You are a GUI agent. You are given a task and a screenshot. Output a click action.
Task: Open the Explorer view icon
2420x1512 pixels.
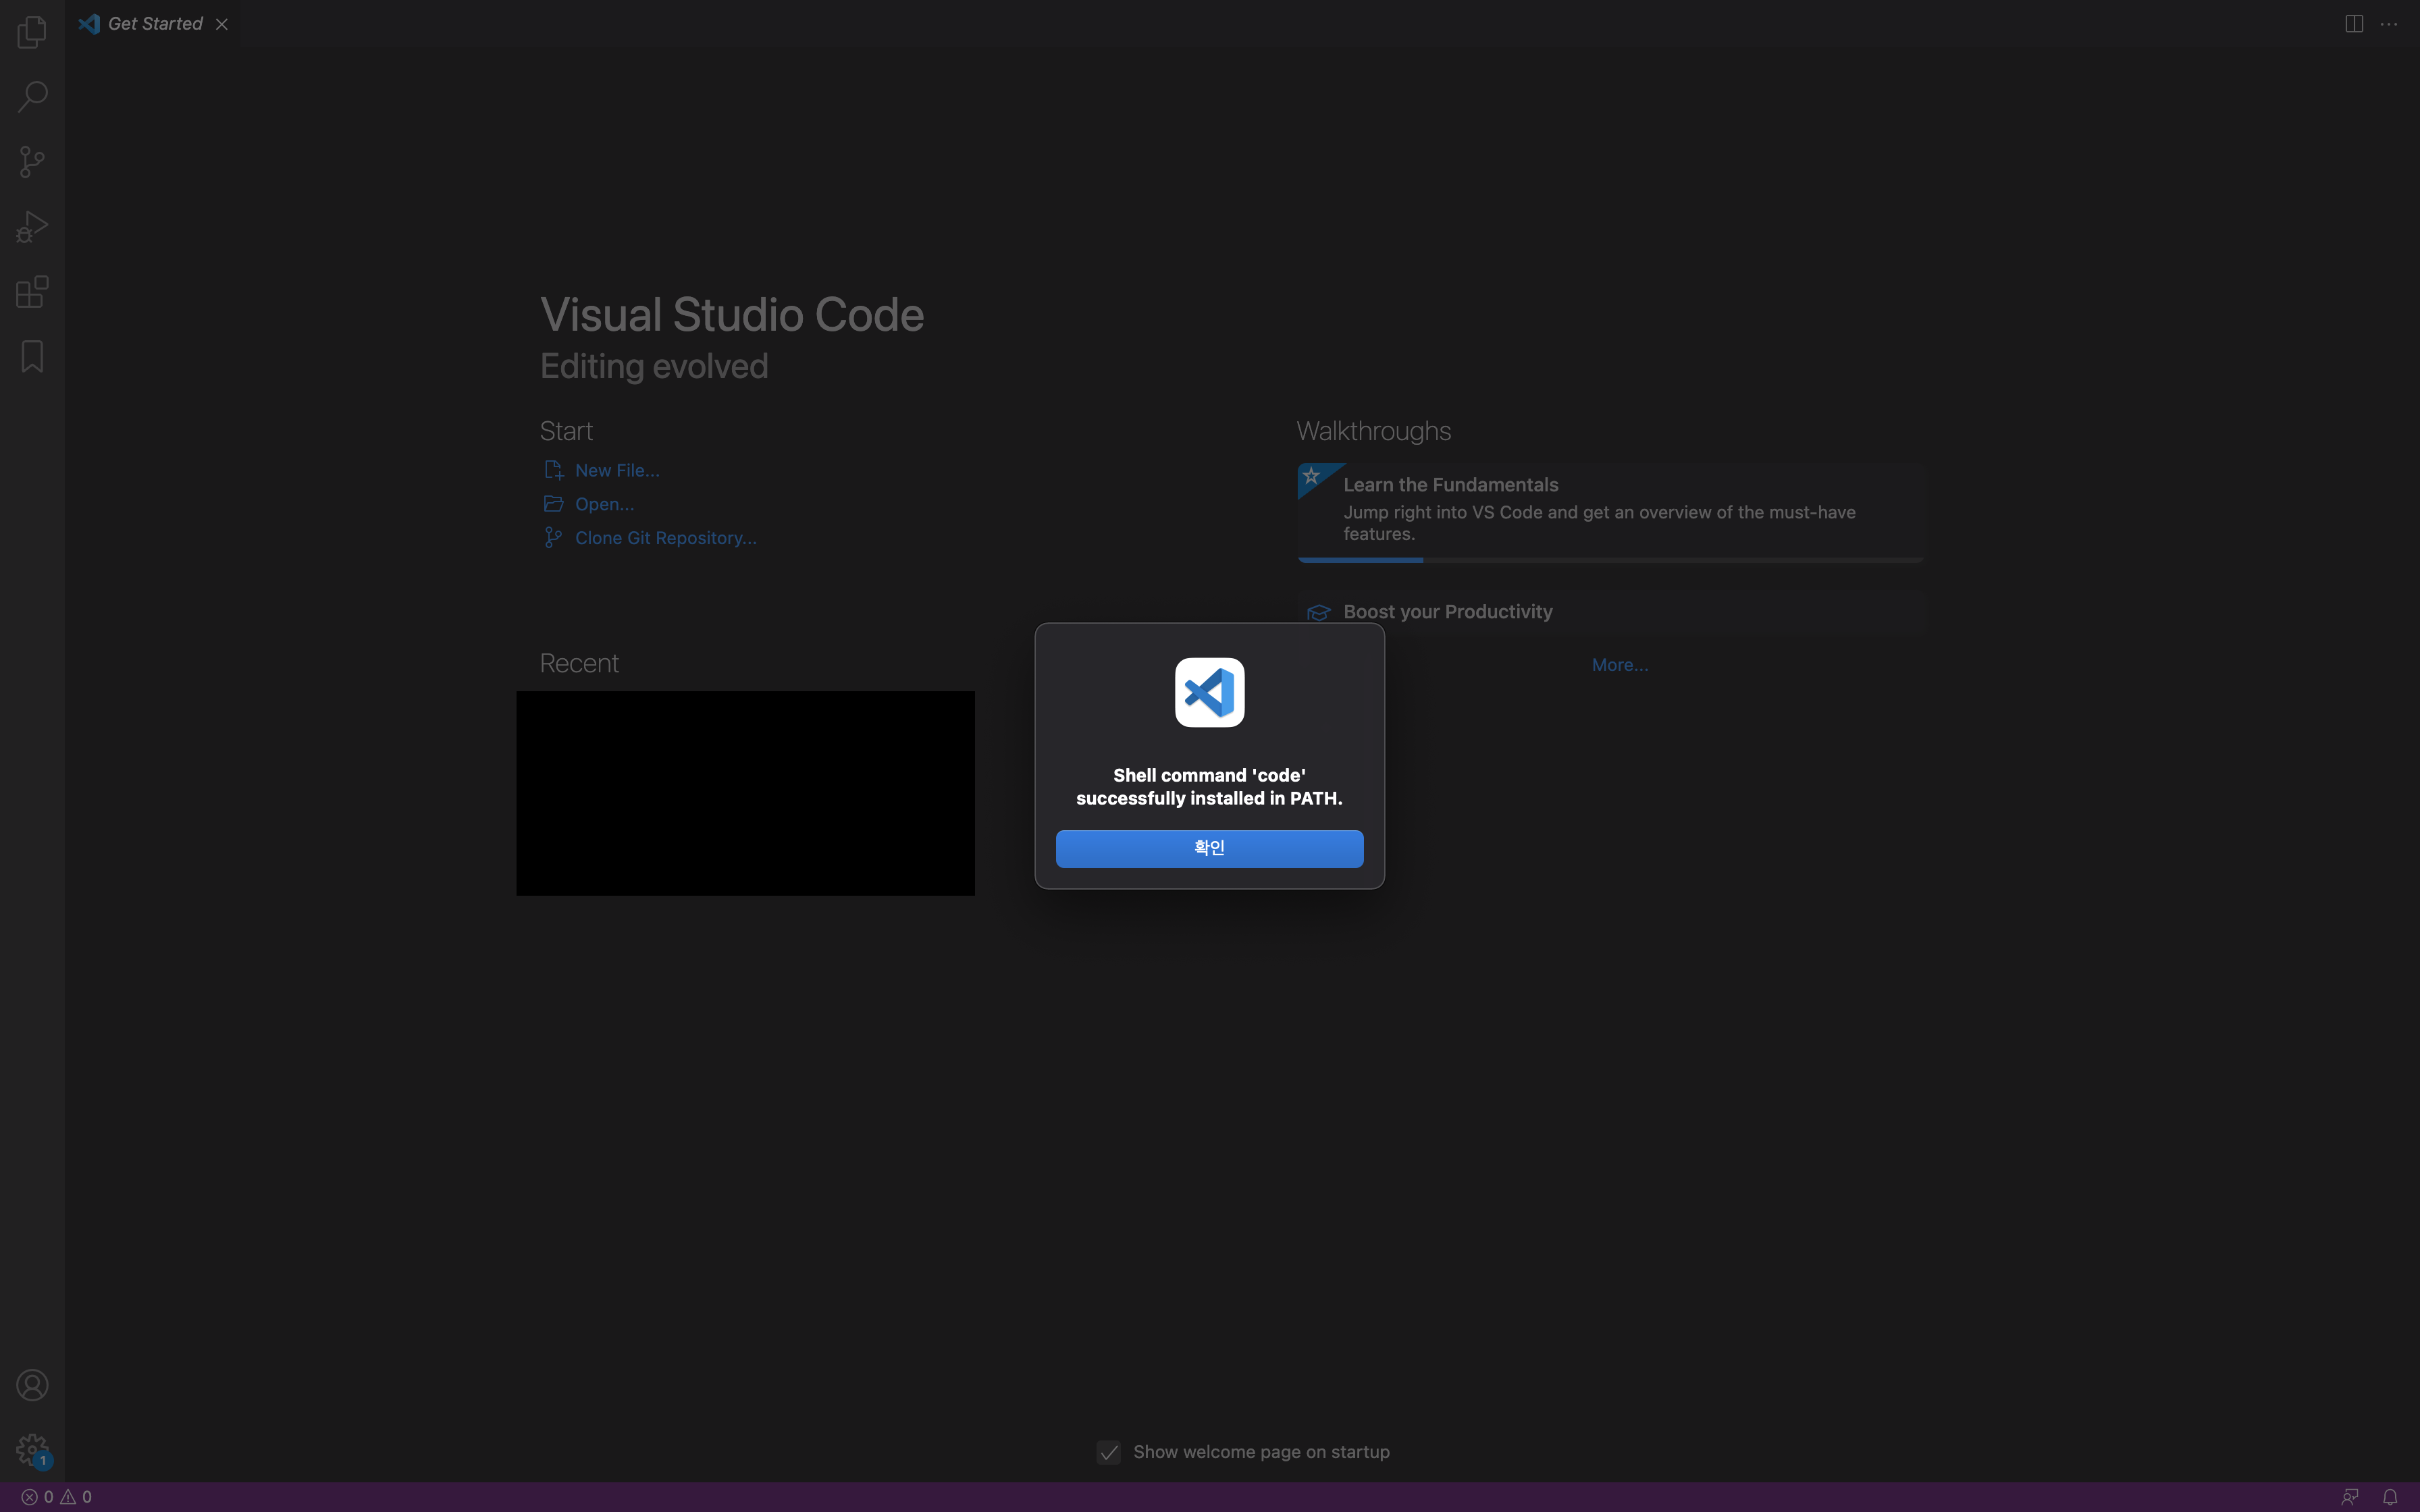coord(32,32)
